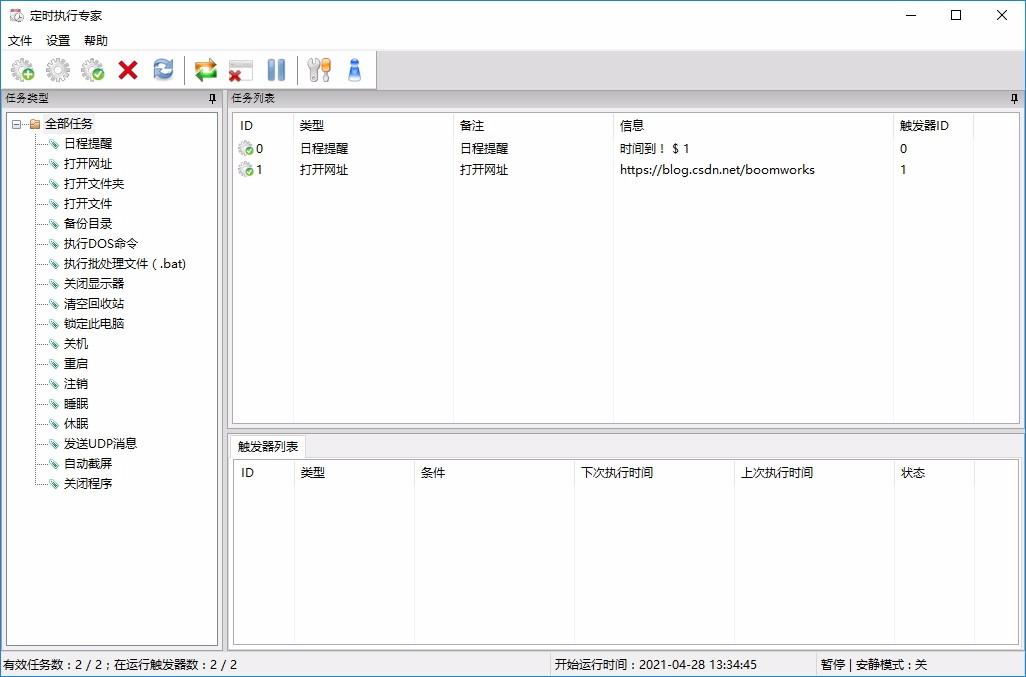Click the edit task gear icon
This screenshot has height=677, width=1026.
coord(58,70)
